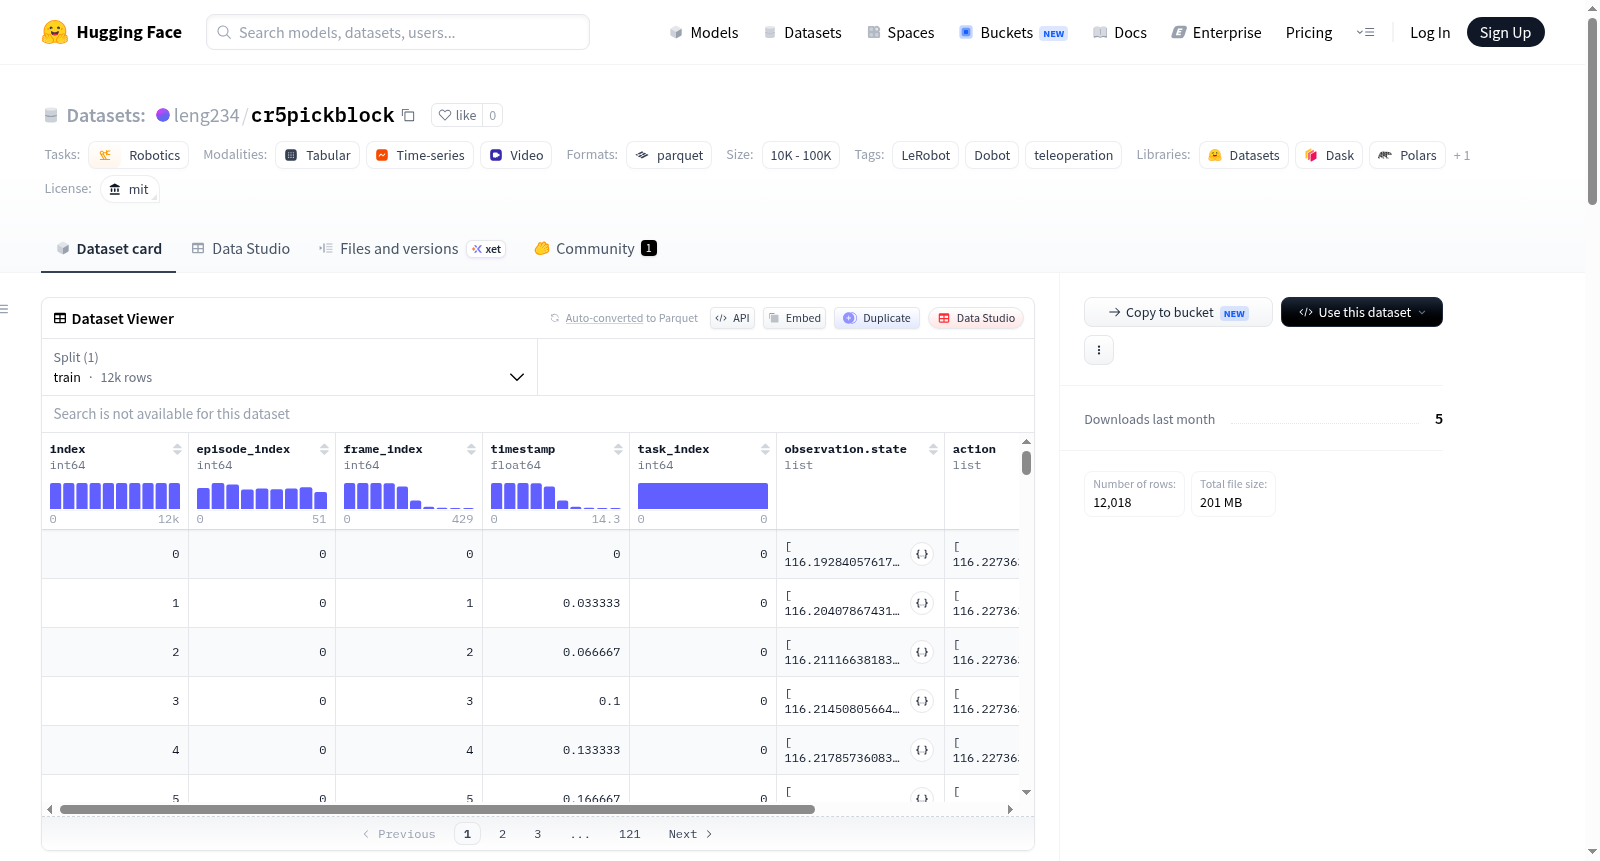Expand JSON viewer for 116.20407867431 state cell
1600x861 pixels.
[x=922, y=603]
